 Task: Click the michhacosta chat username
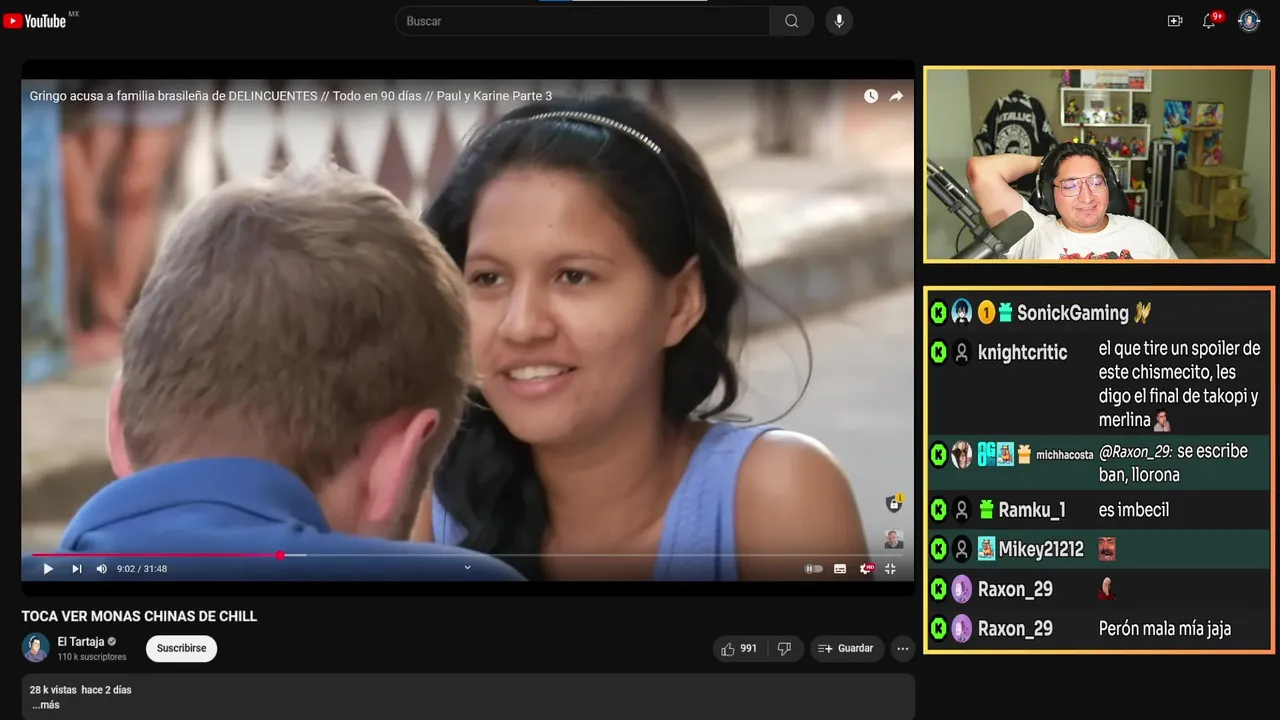pyautogui.click(x=1065, y=455)
